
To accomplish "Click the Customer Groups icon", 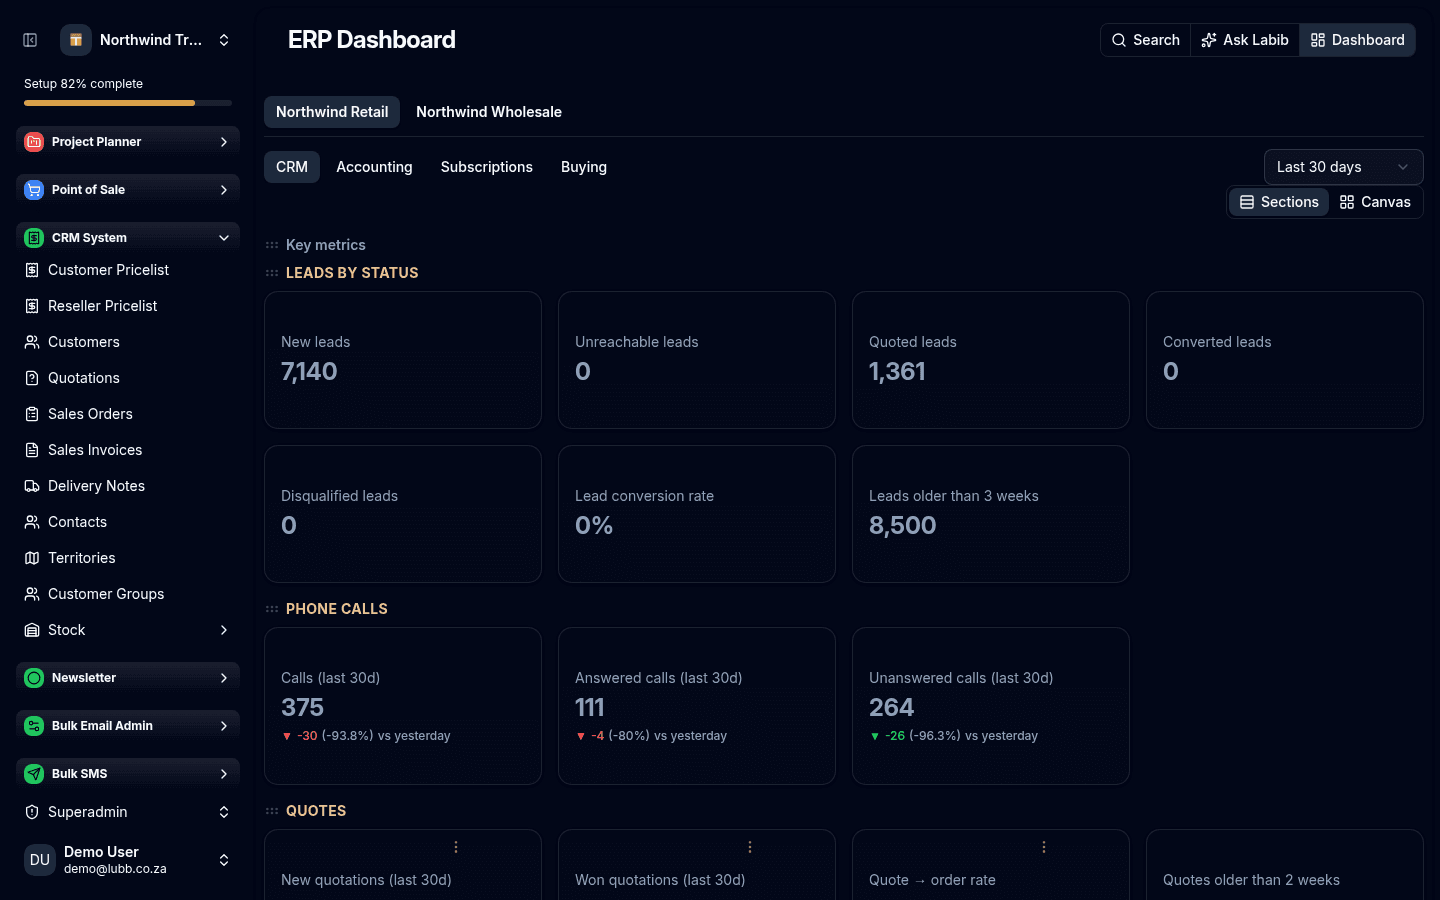I will [32, 594].
